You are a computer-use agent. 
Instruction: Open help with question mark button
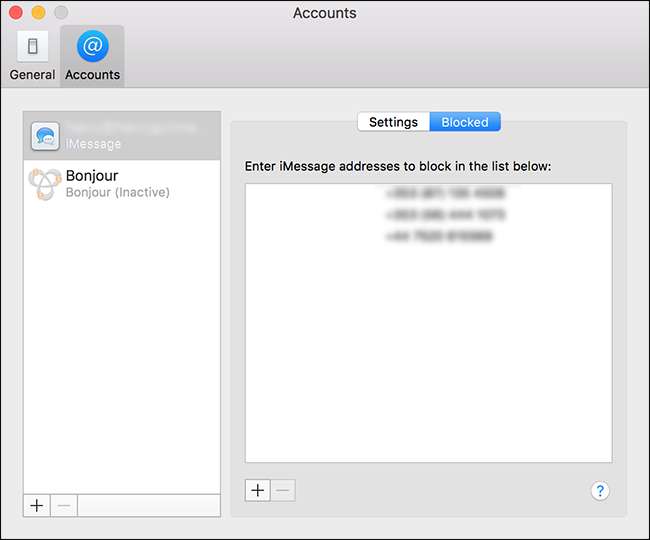[x=600, y=491]
